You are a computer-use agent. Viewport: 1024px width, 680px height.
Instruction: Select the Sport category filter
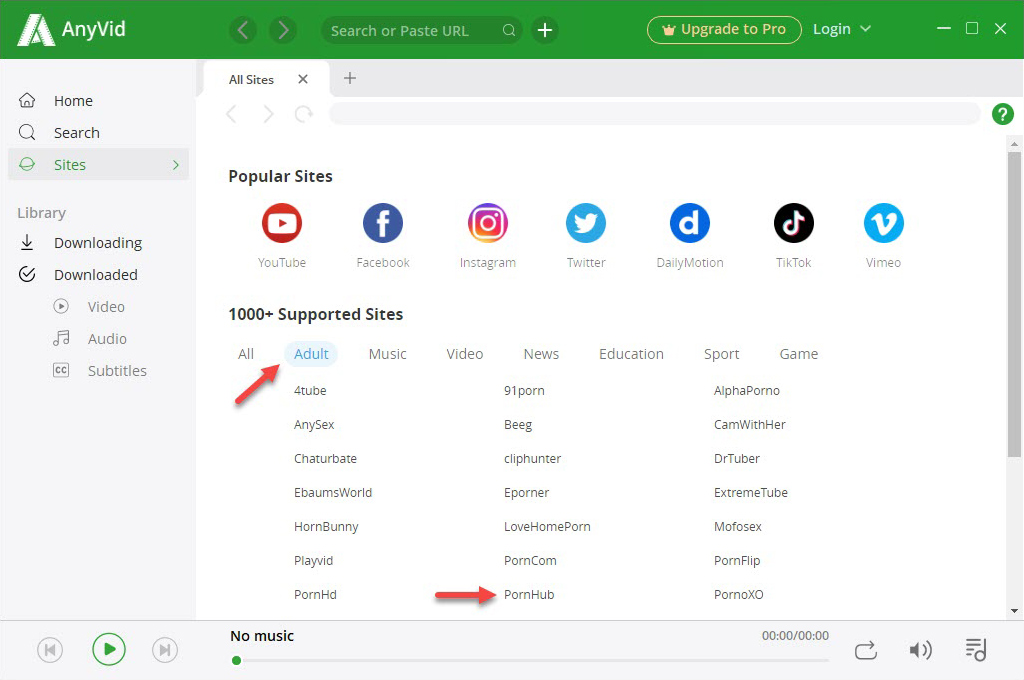721,354
